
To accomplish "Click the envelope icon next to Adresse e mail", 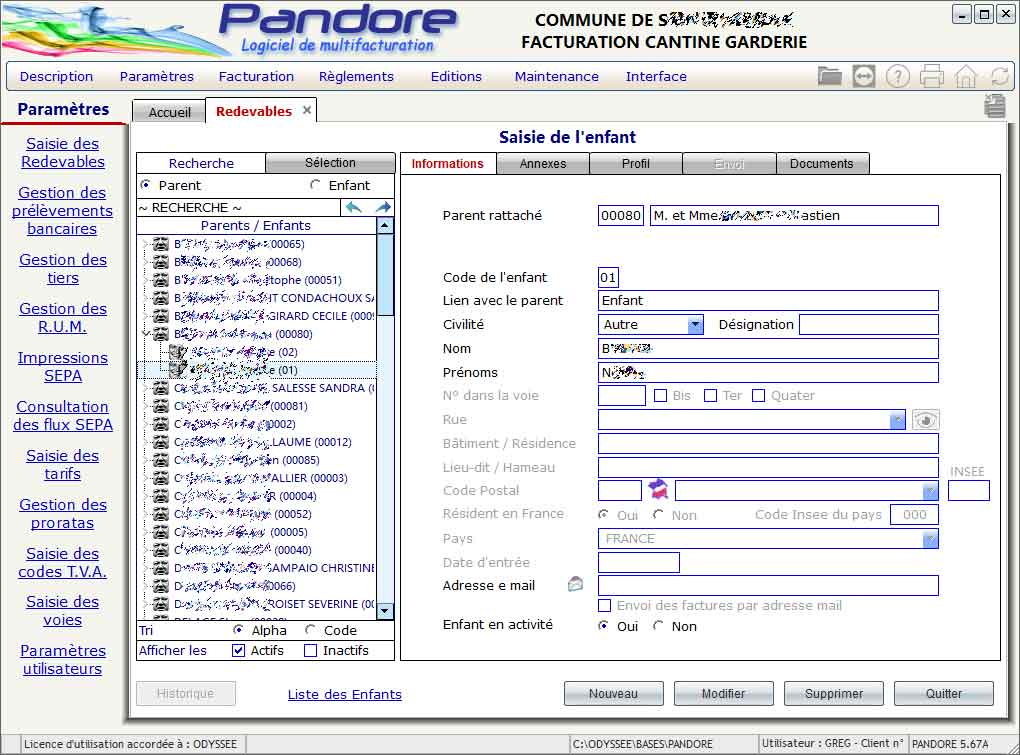I will click(575, 585).
